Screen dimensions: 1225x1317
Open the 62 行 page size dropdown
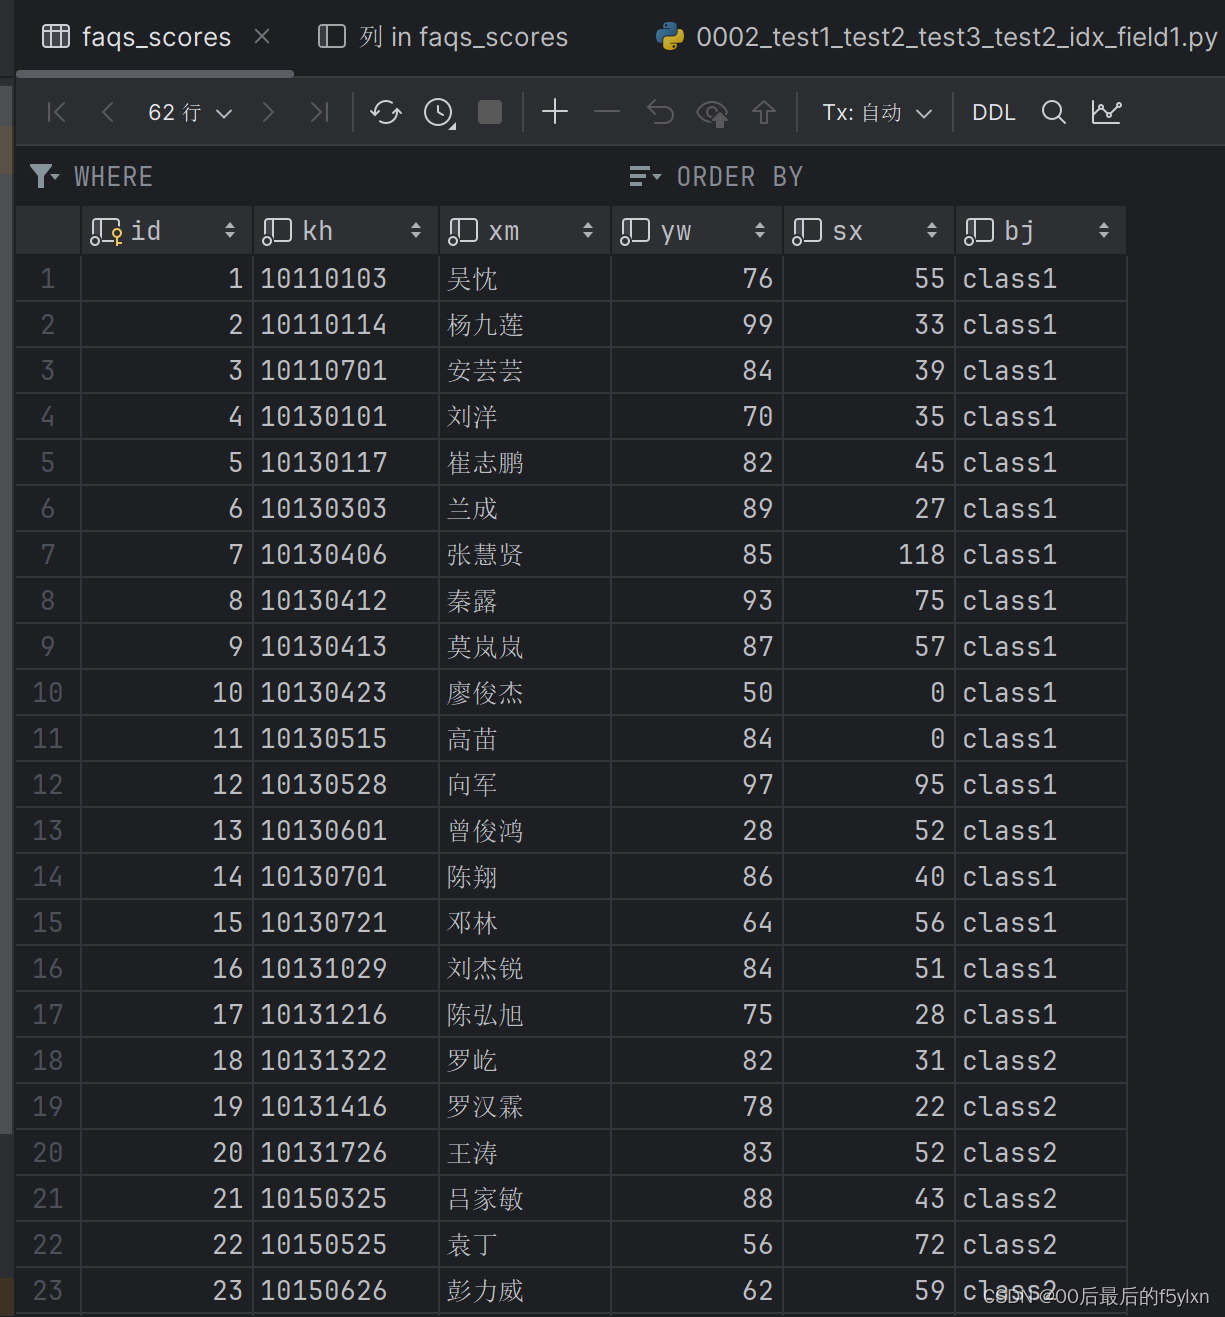(x=190, y=112)
